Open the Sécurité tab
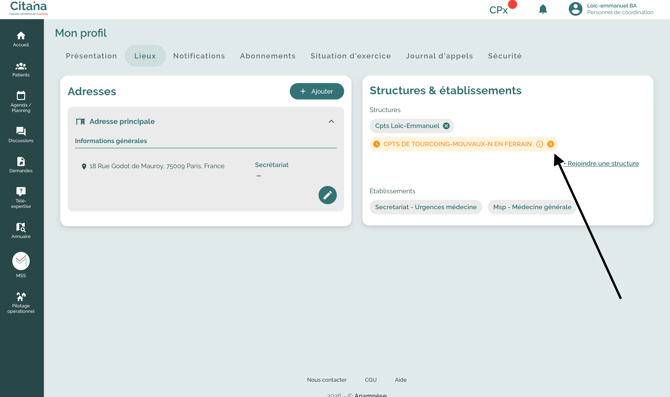Image resolution: width=670 pixels, height=397 pixels. (x=505, y=56)
